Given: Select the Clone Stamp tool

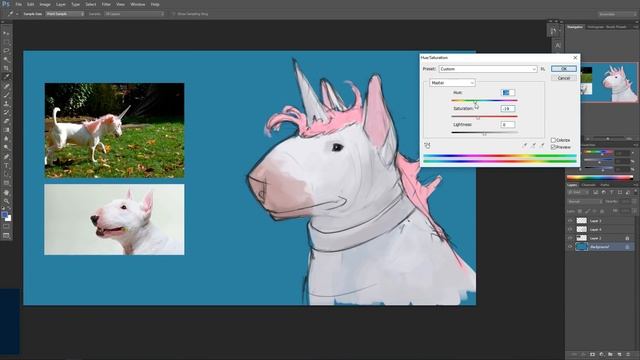Looking at the screenshot, I should pos(6,104).
